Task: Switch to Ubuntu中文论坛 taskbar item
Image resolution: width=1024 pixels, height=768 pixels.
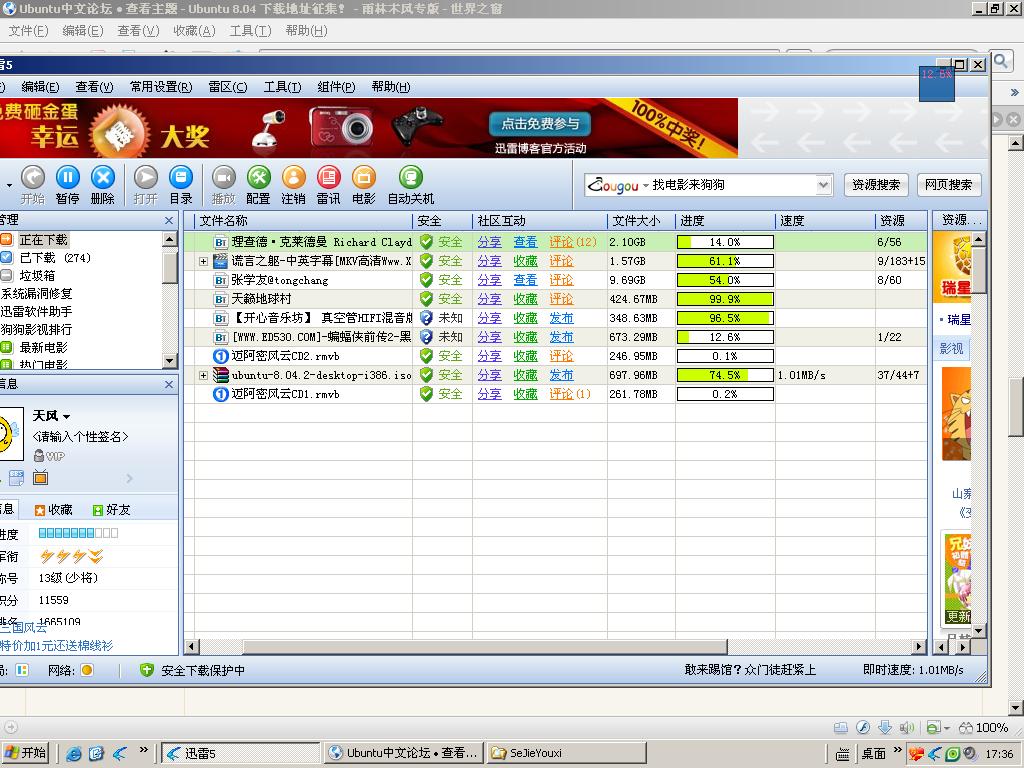Action: (404, 753)
